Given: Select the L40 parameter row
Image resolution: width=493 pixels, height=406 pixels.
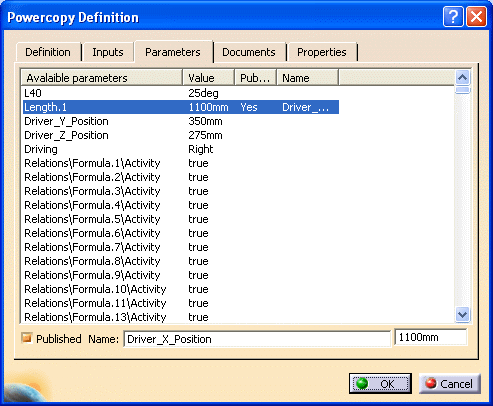Looking at the screenshot, I should tap(181, 93).
